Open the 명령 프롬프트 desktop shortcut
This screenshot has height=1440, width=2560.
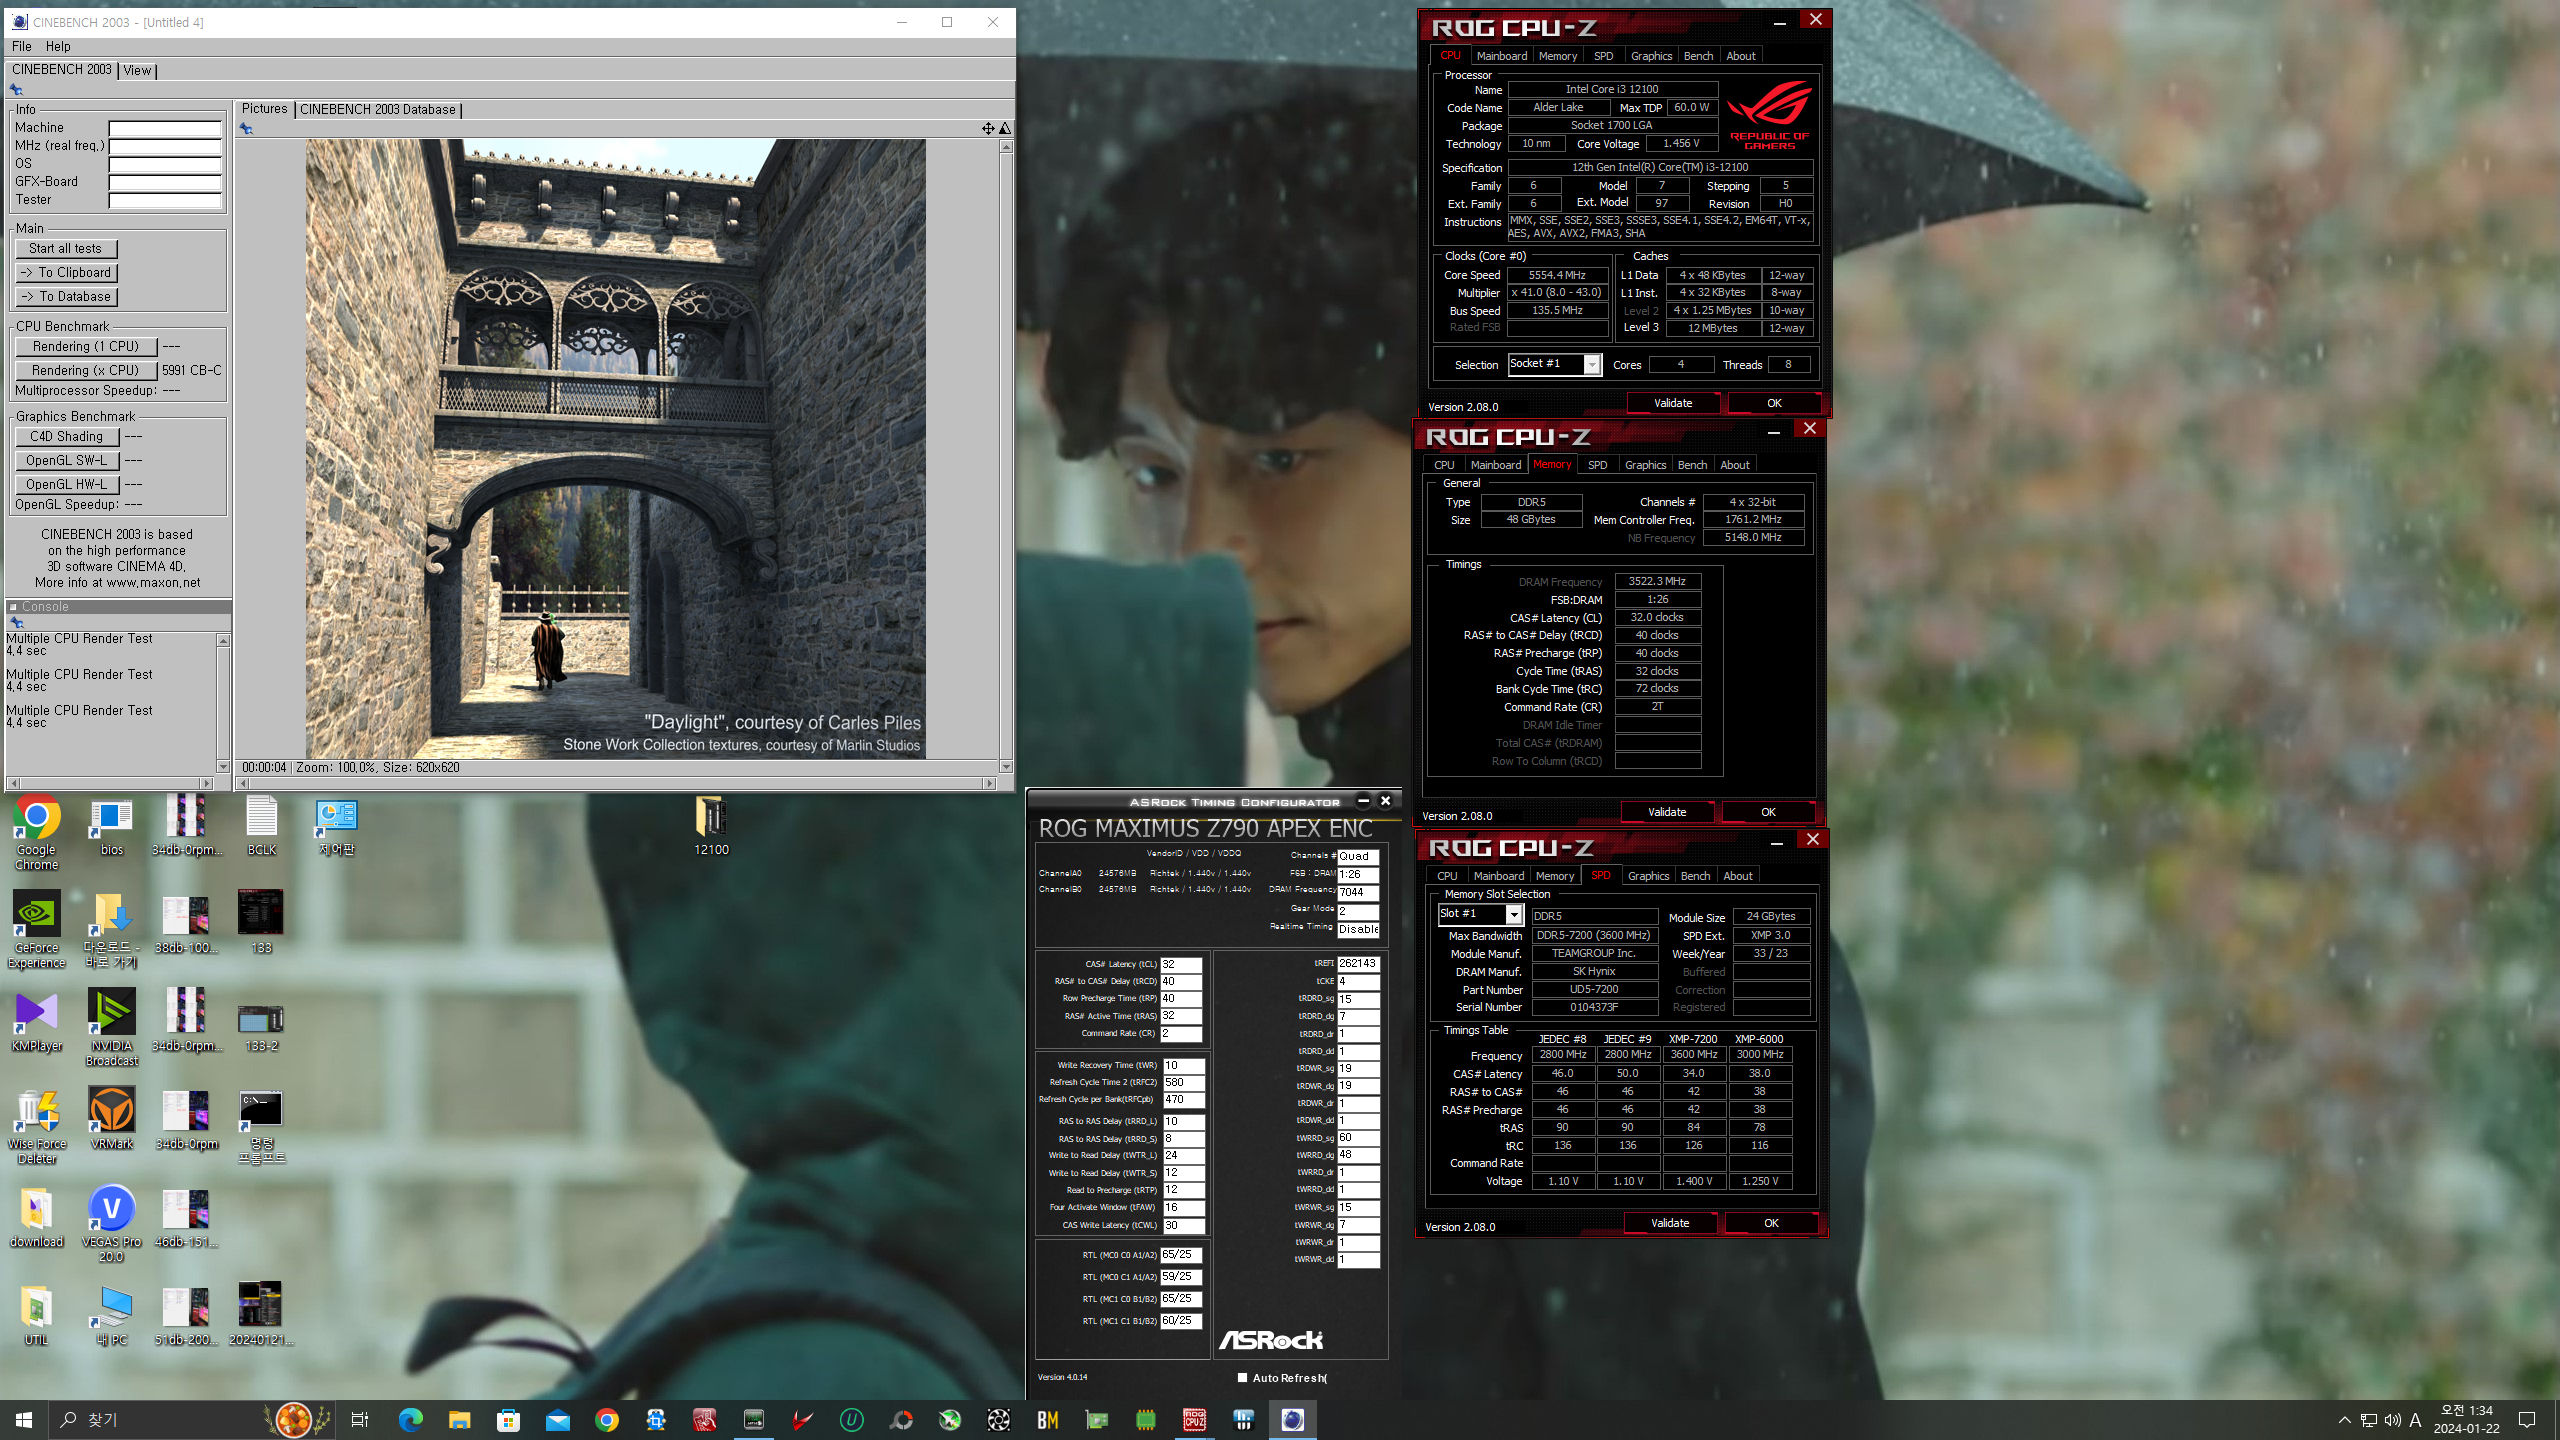[261, 1126]
